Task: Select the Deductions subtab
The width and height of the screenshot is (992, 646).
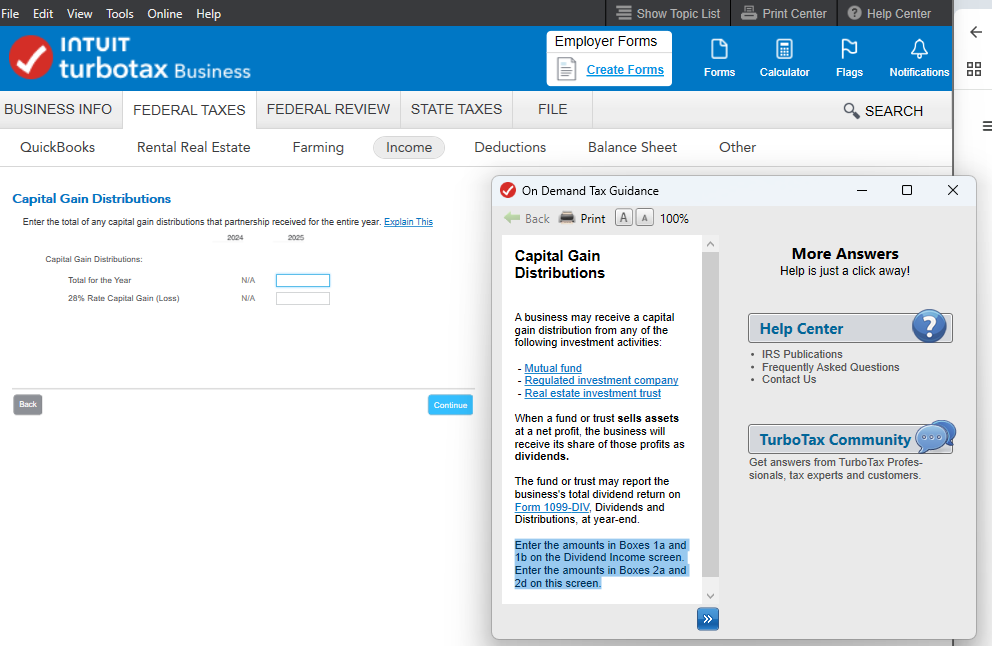Action: (x=510, y=147)
